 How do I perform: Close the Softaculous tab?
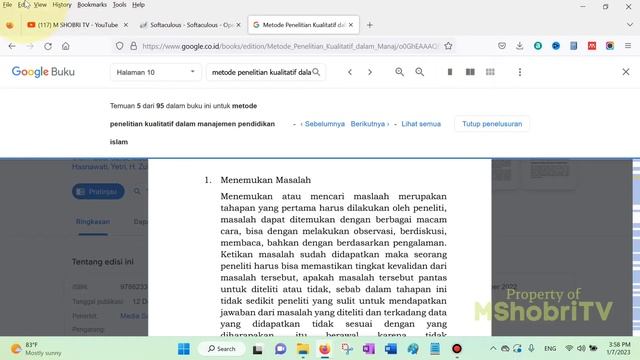[x=239, y=25]
